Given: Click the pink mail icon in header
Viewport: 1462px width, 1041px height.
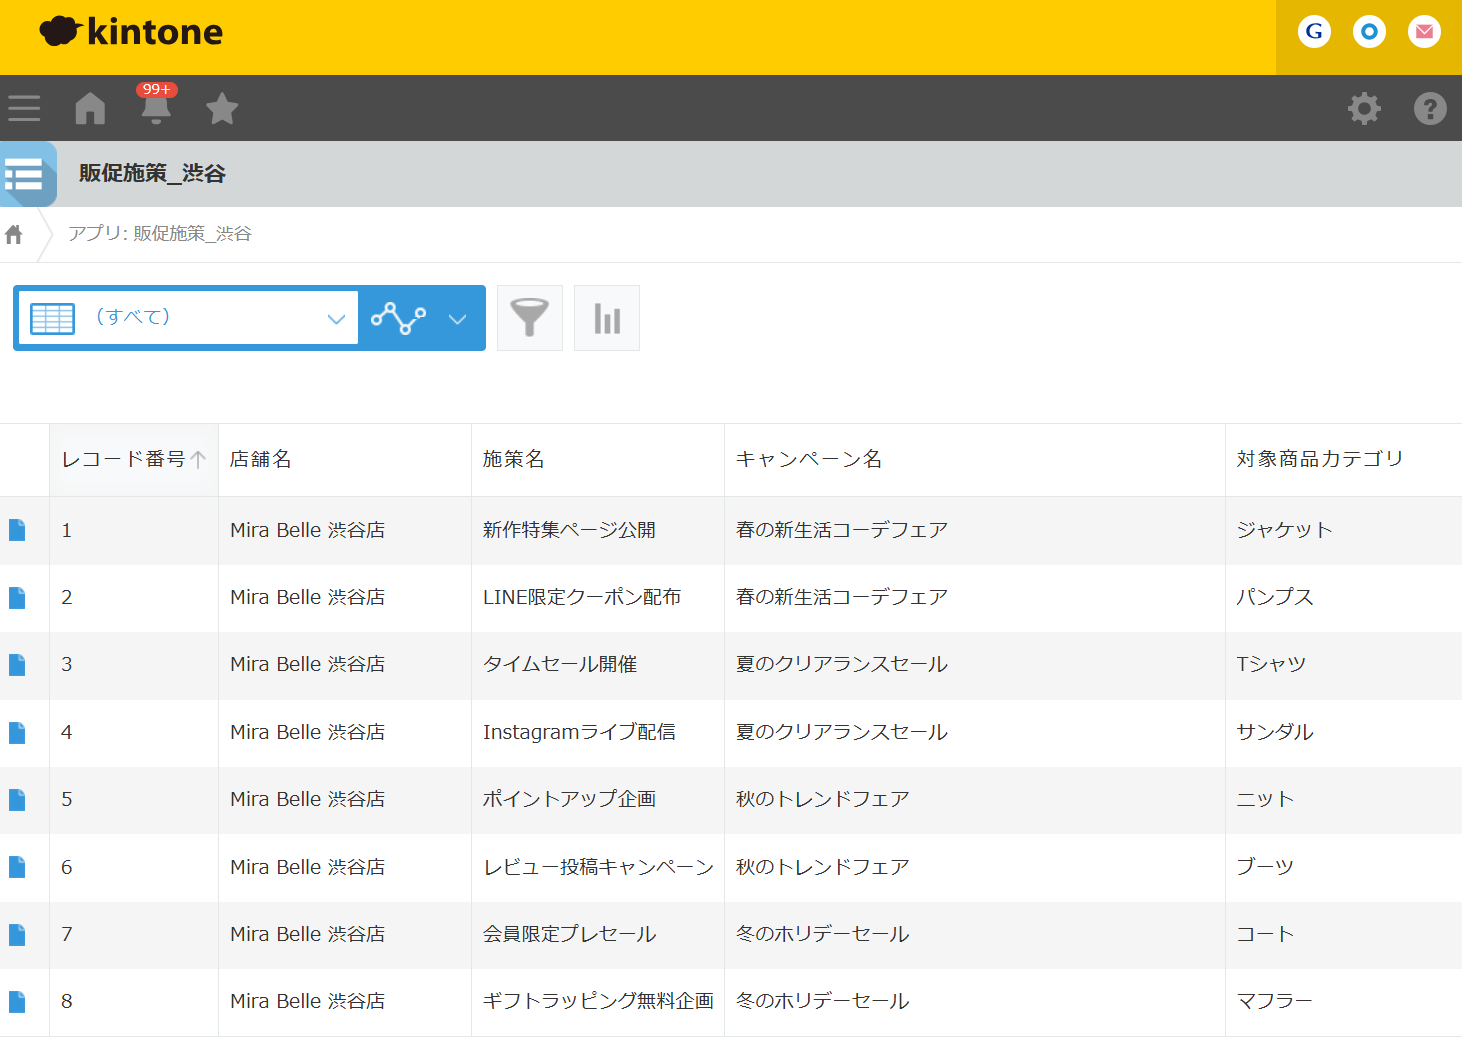Looking at the screenshot, I should point(1424,32).
